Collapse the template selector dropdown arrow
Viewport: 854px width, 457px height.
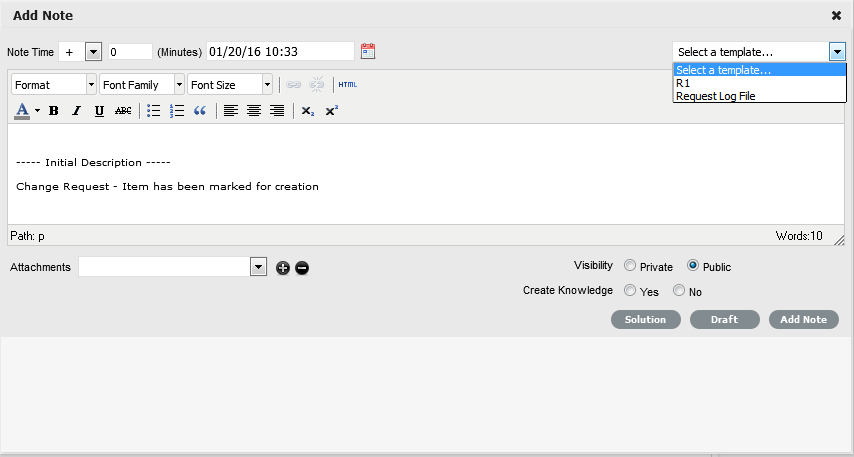pyautogui.click(x=837, y=53)
